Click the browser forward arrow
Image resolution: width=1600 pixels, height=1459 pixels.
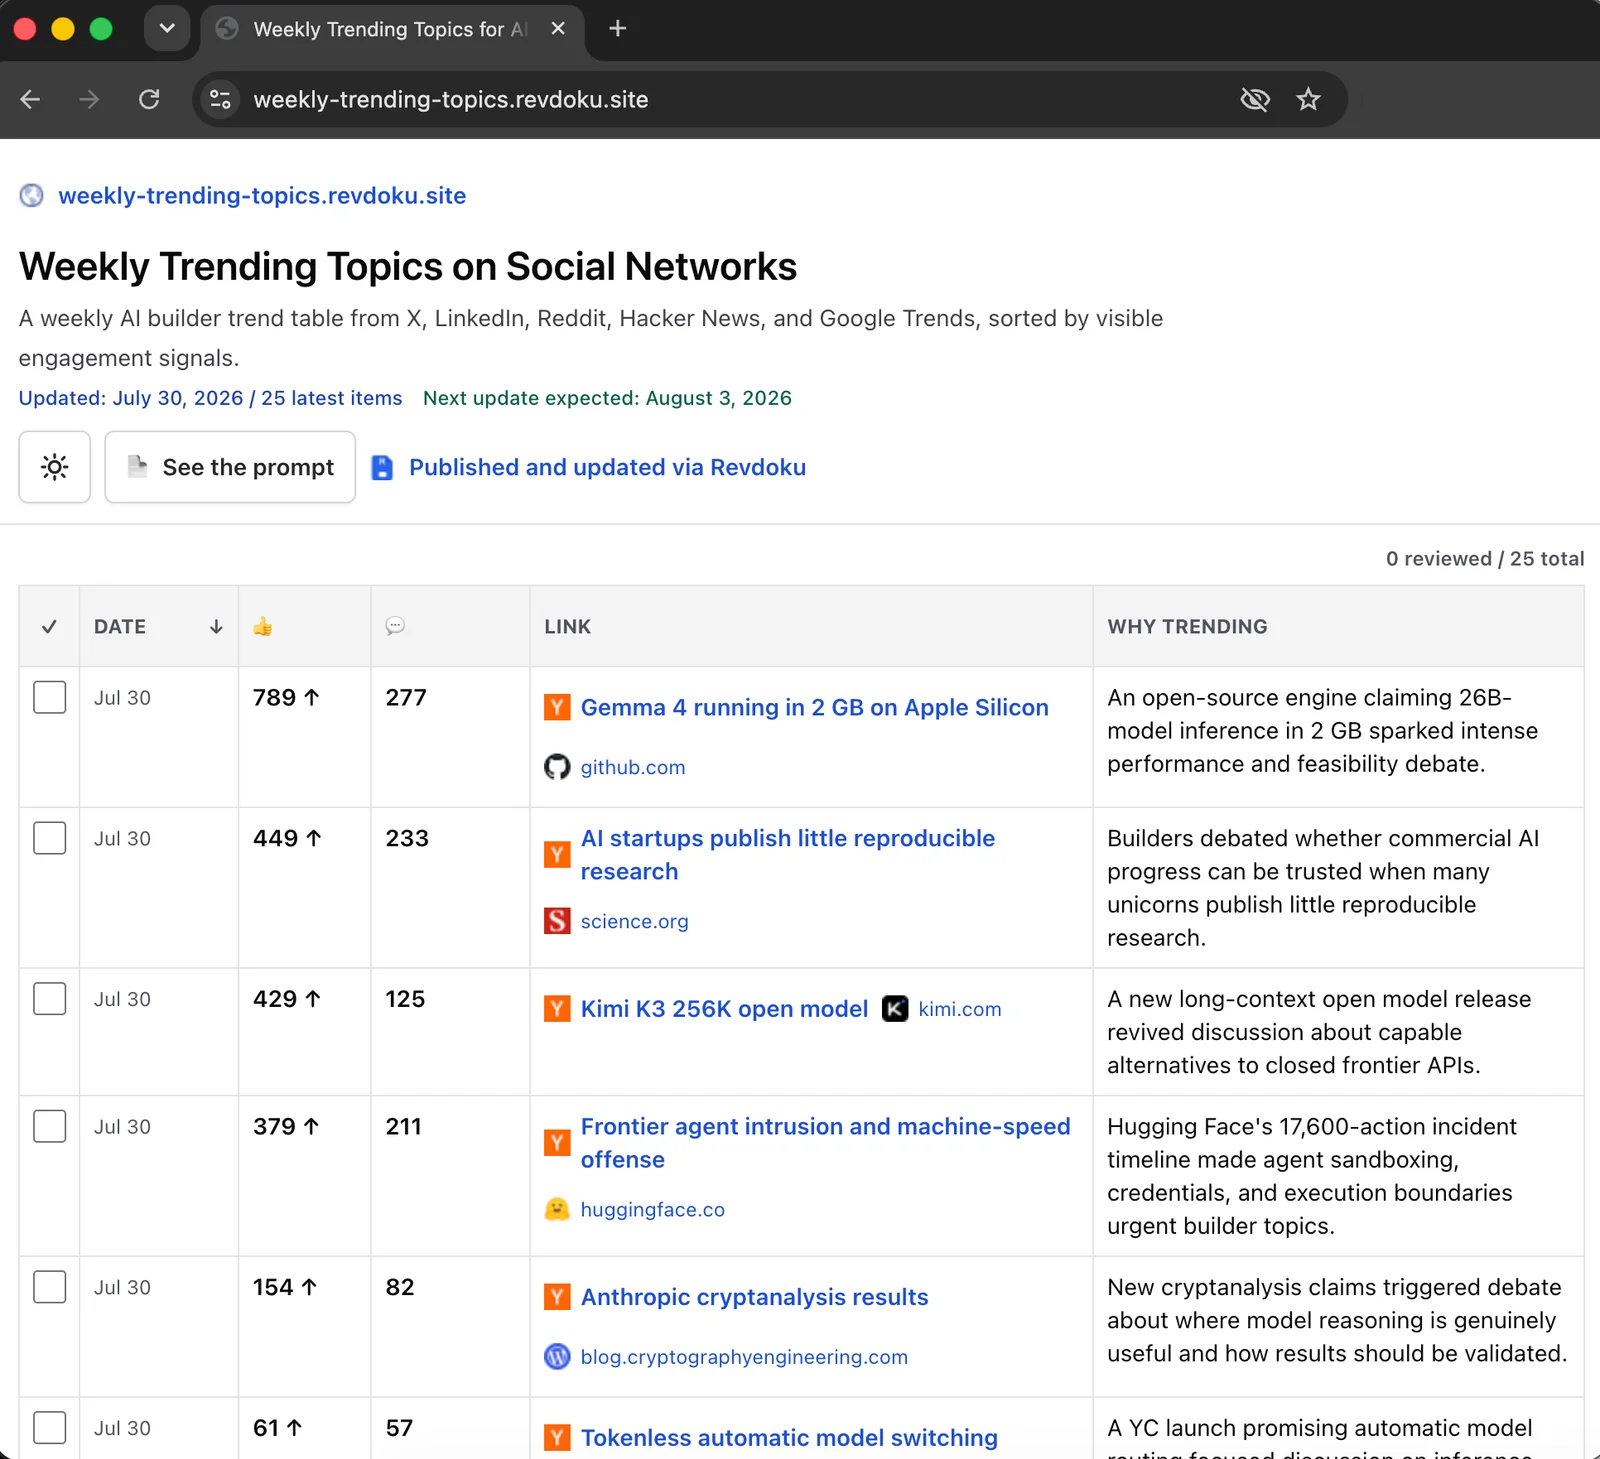tap(89, 99)
